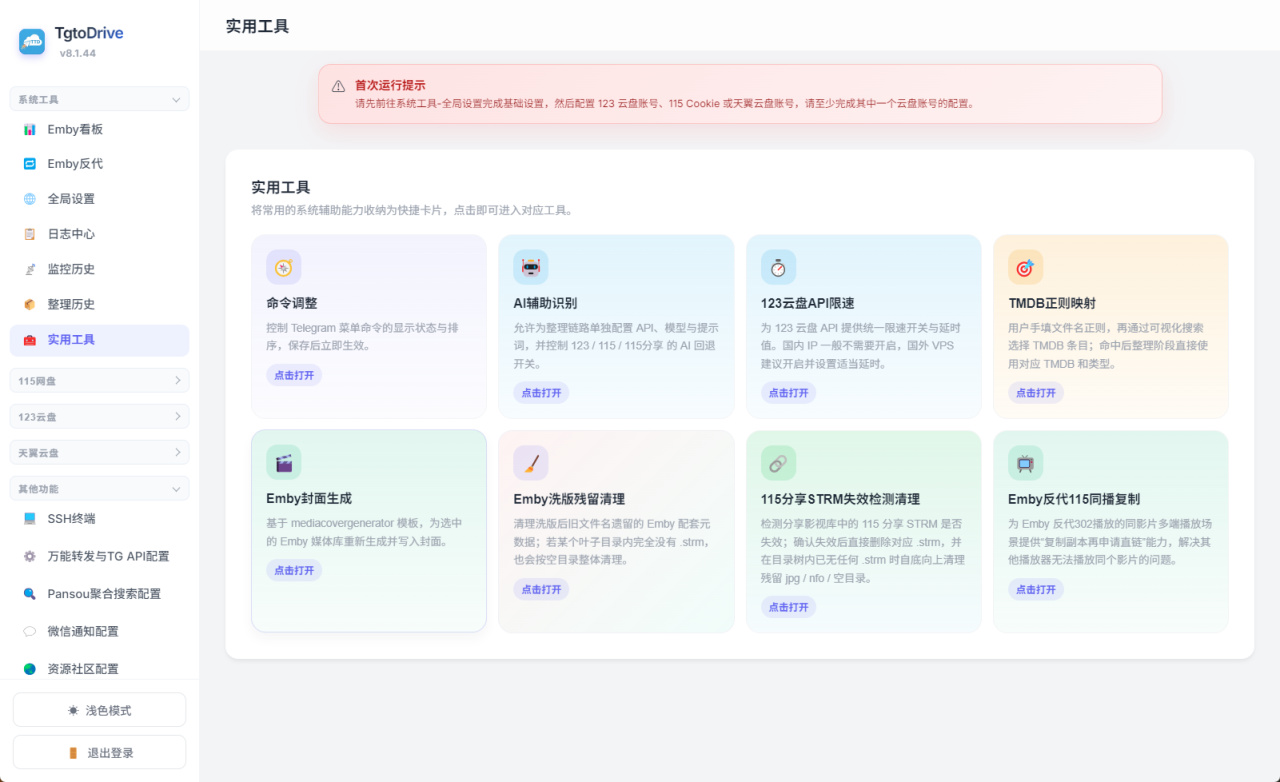Go to 全局设置 in the sidebar
Screen dimensions: 1280x782
coord(99,199)
